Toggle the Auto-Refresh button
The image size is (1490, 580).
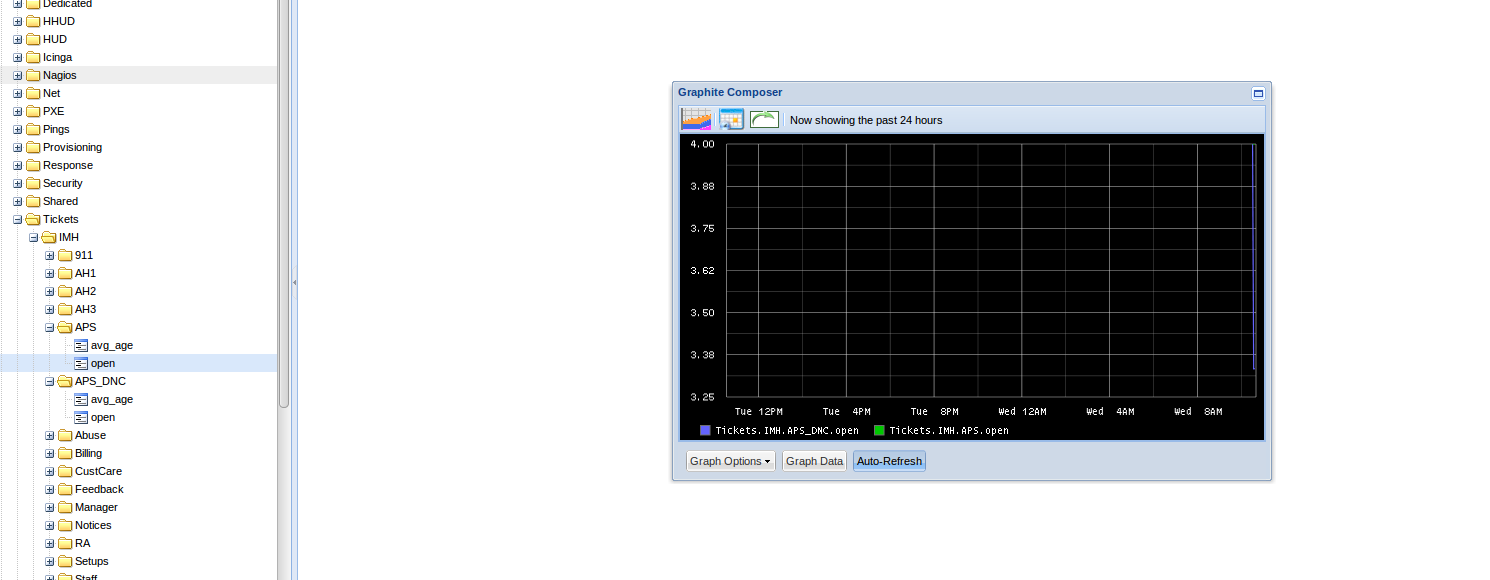coord(889,461)
